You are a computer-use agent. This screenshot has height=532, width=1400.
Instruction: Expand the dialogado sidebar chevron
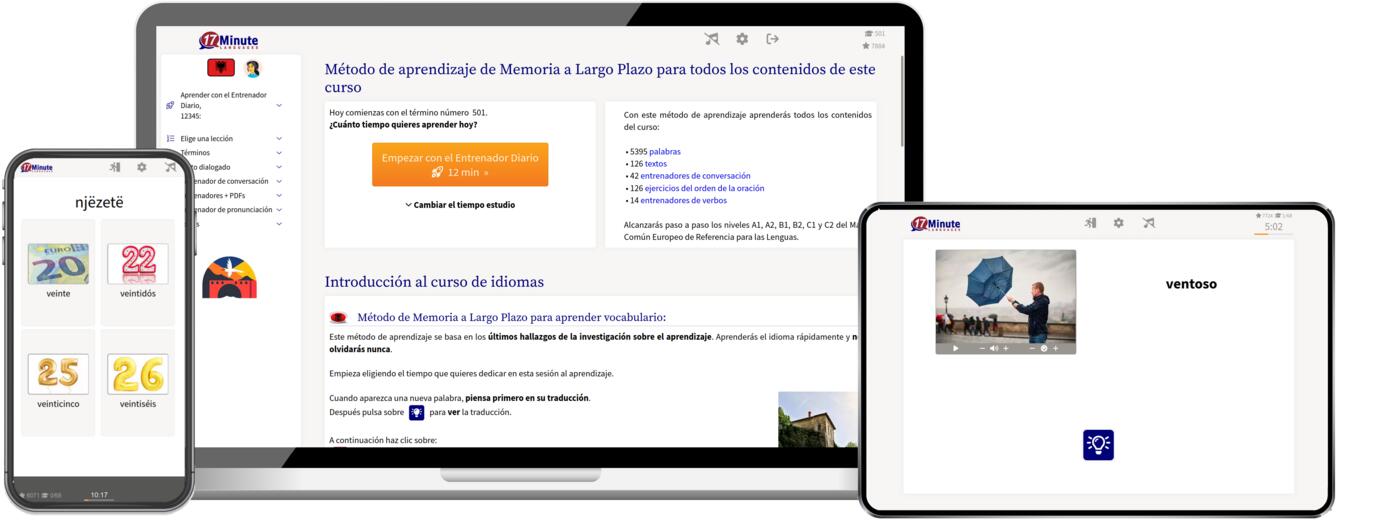click(279, 167)
